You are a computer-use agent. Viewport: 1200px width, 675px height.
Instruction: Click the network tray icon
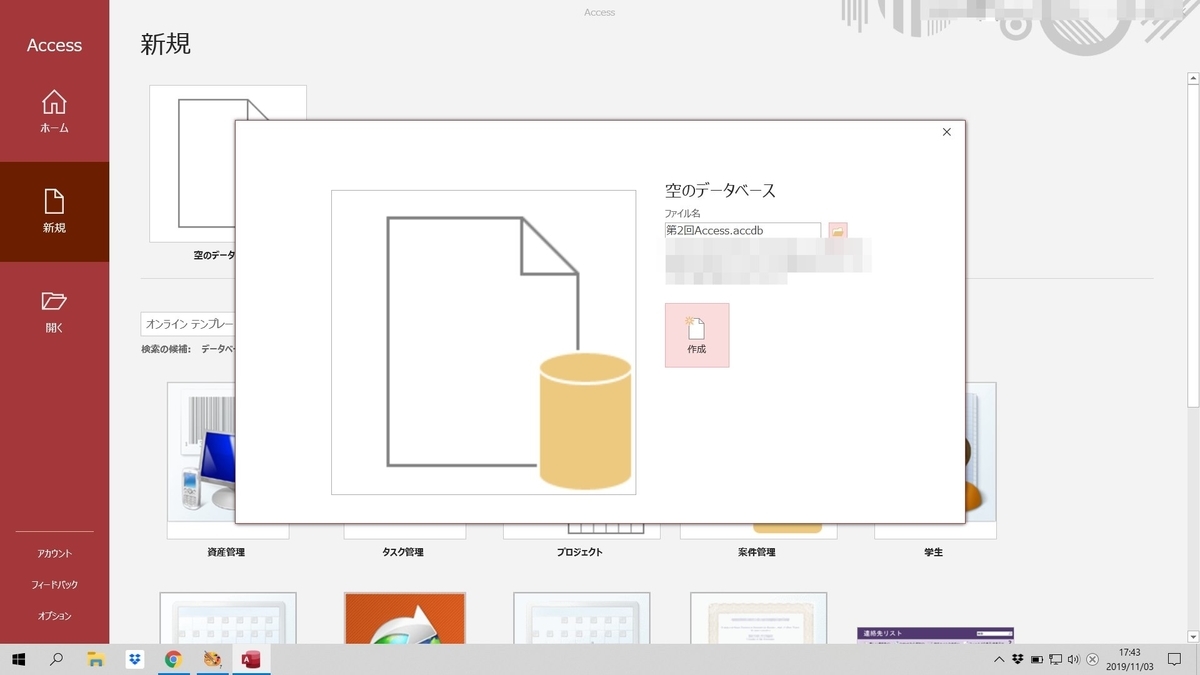(1055, 659)
